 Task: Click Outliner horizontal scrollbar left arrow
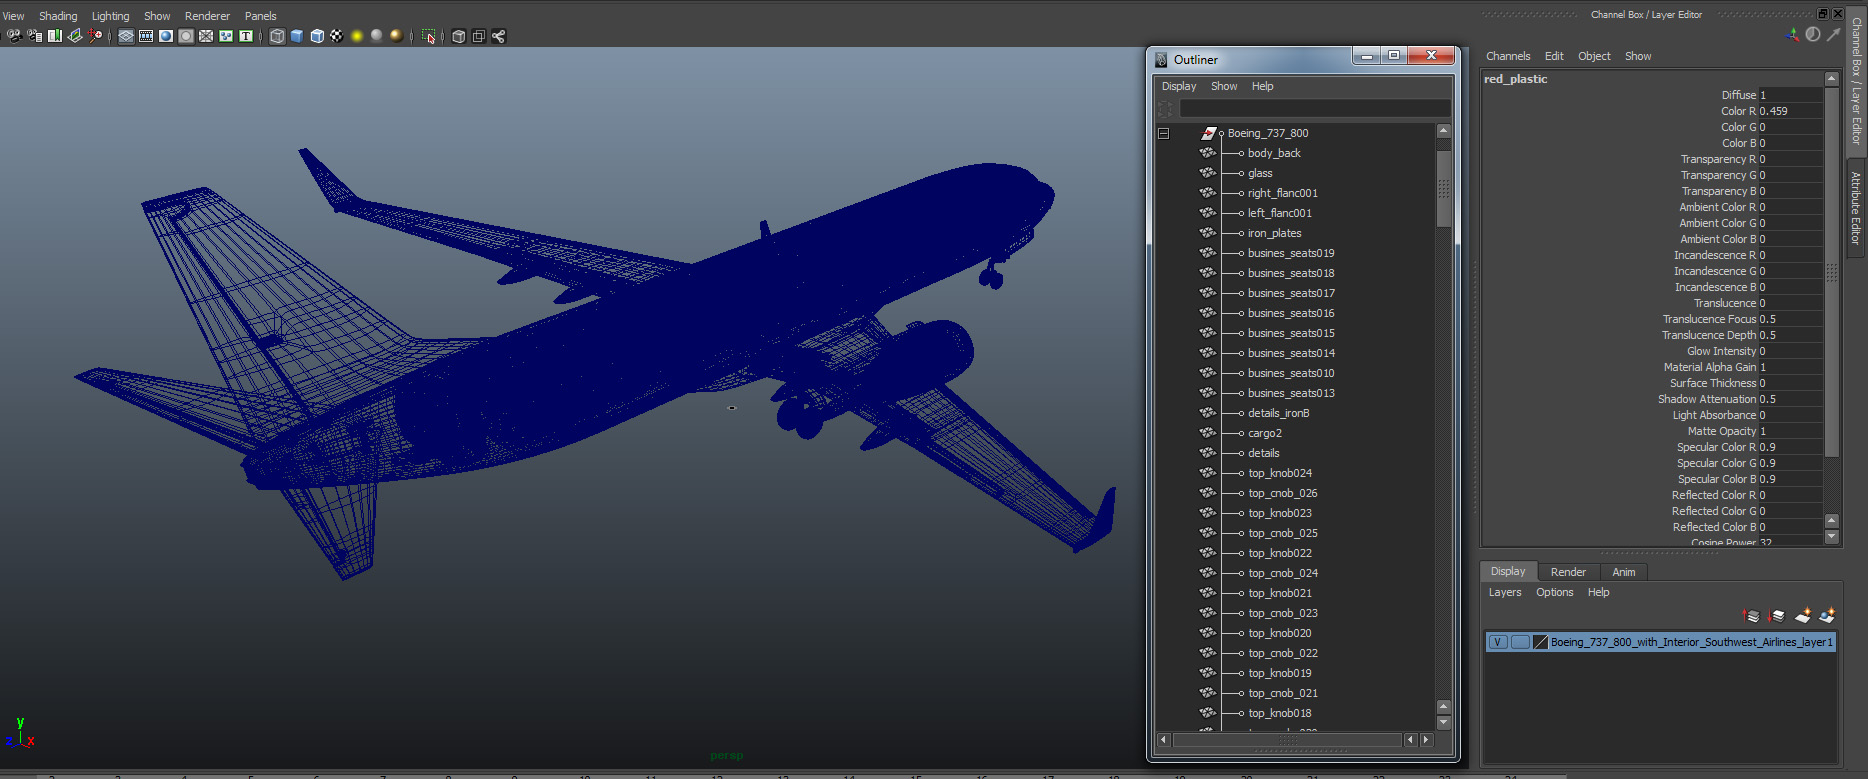coord(1164,740)
